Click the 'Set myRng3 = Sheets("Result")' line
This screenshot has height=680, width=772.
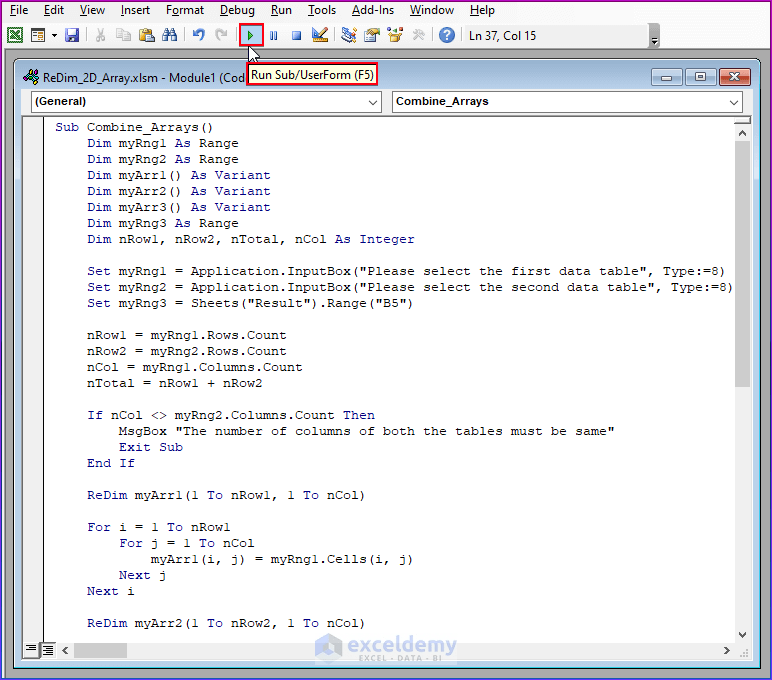click(250, 303)
